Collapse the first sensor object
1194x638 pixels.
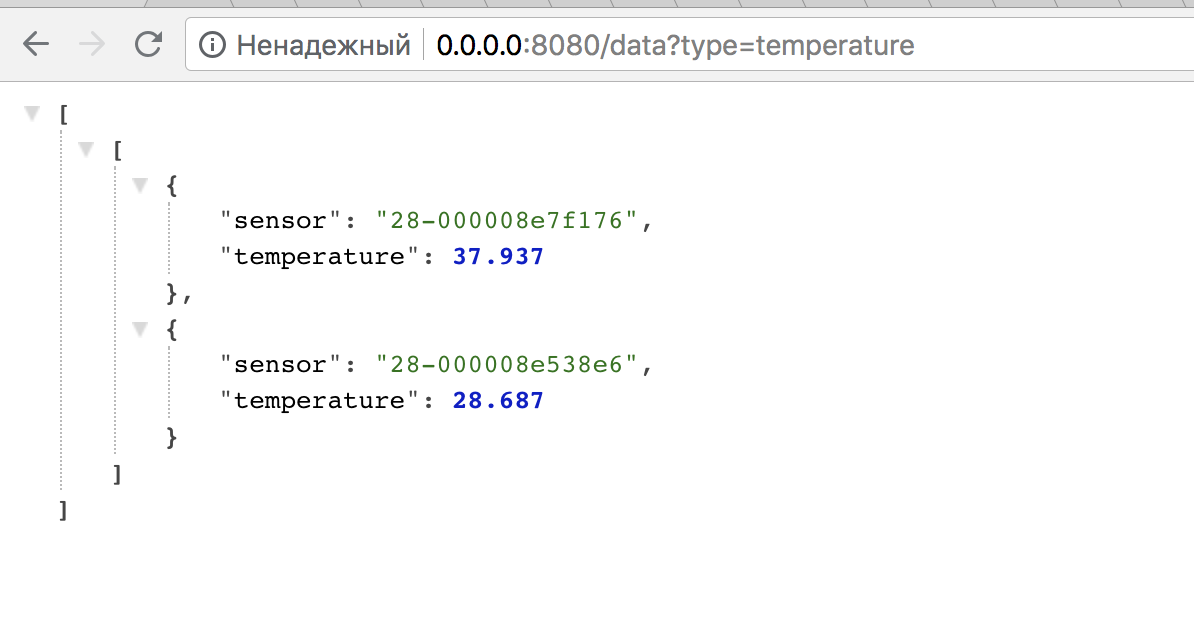[140, 185]
